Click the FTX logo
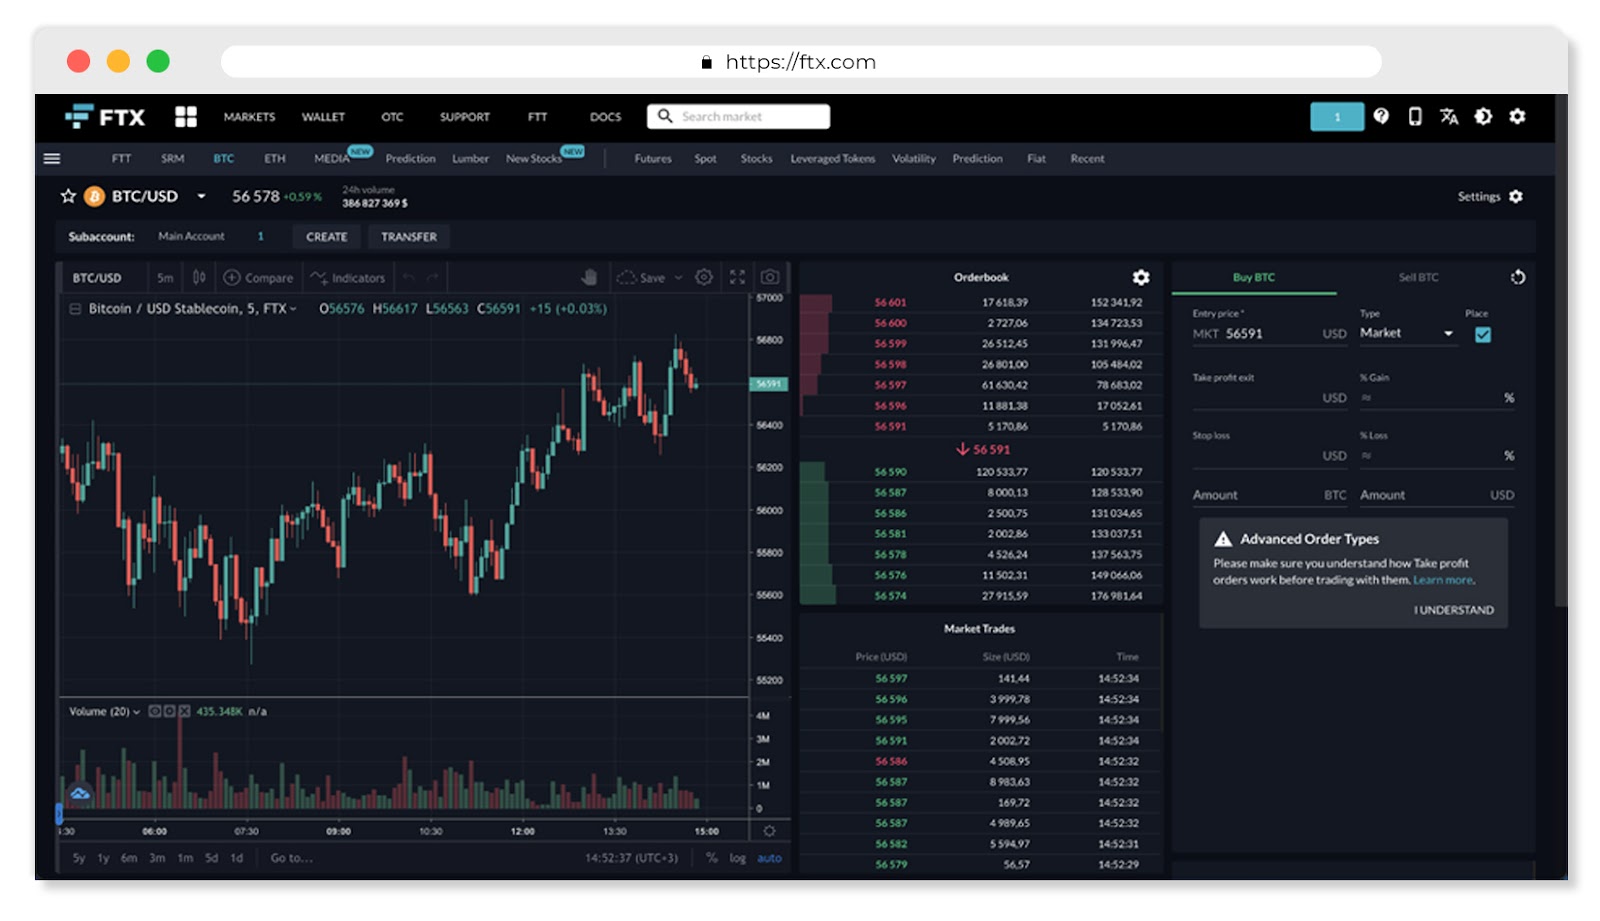Screen dimensions: 1600x921 tap(105, 117)
